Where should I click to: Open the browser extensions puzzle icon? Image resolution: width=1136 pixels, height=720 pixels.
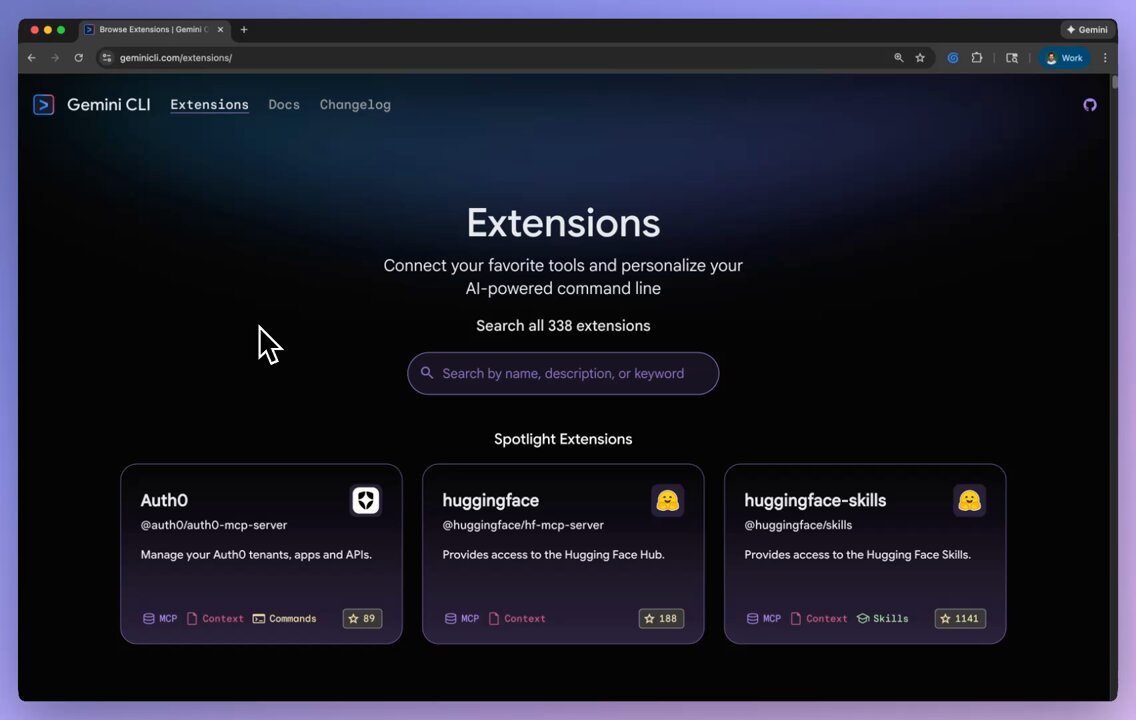click(x=977, y=58)
